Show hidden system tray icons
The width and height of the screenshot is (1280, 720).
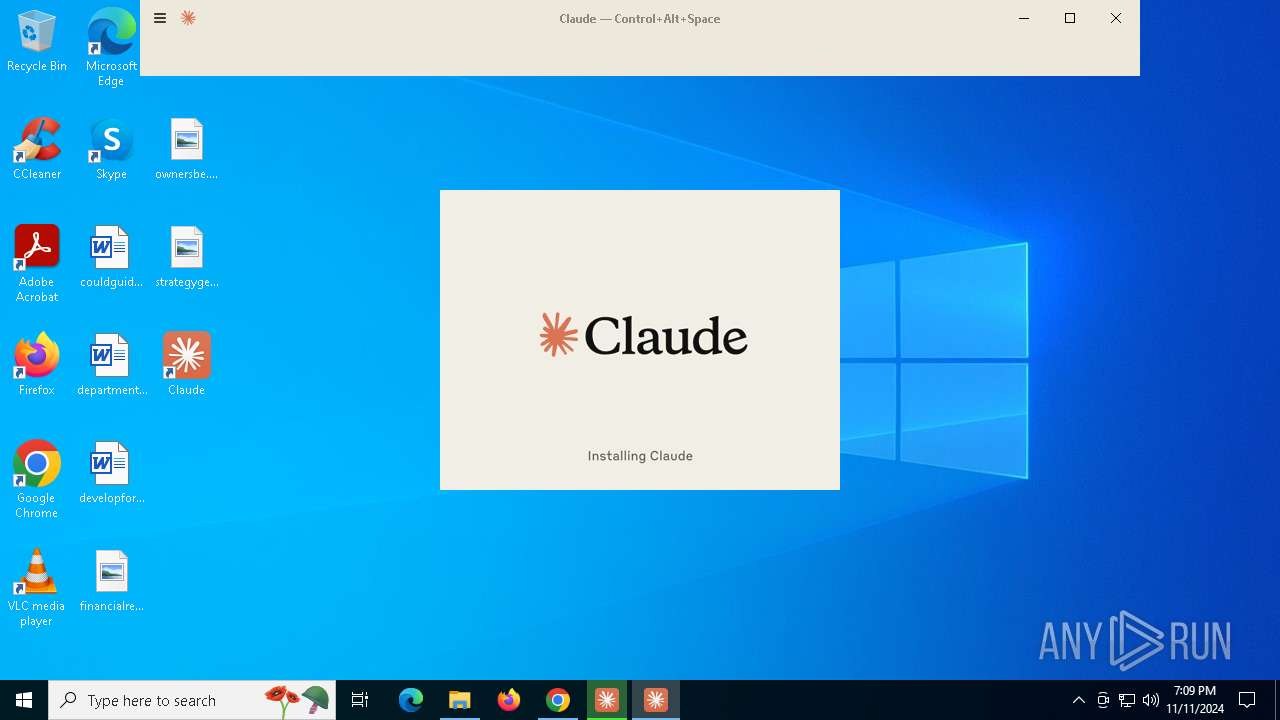click(x=1078, y=700)
